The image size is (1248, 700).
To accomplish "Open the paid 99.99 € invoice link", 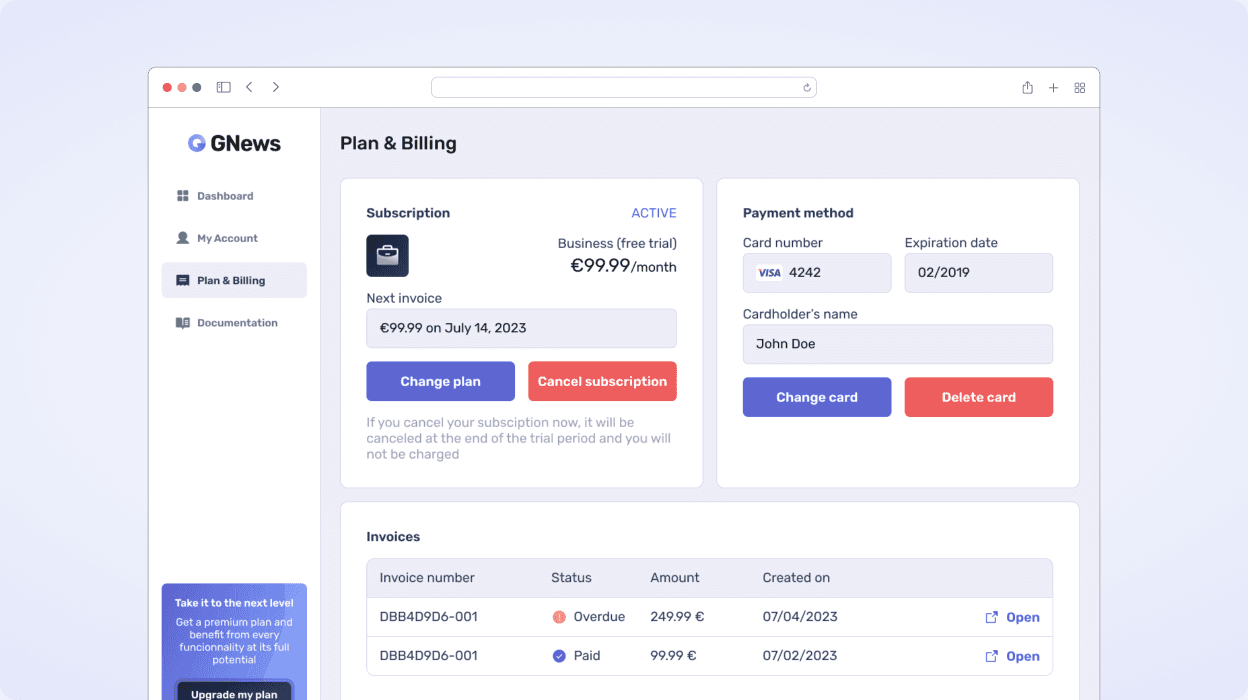I will click(x=1012, y=656).
